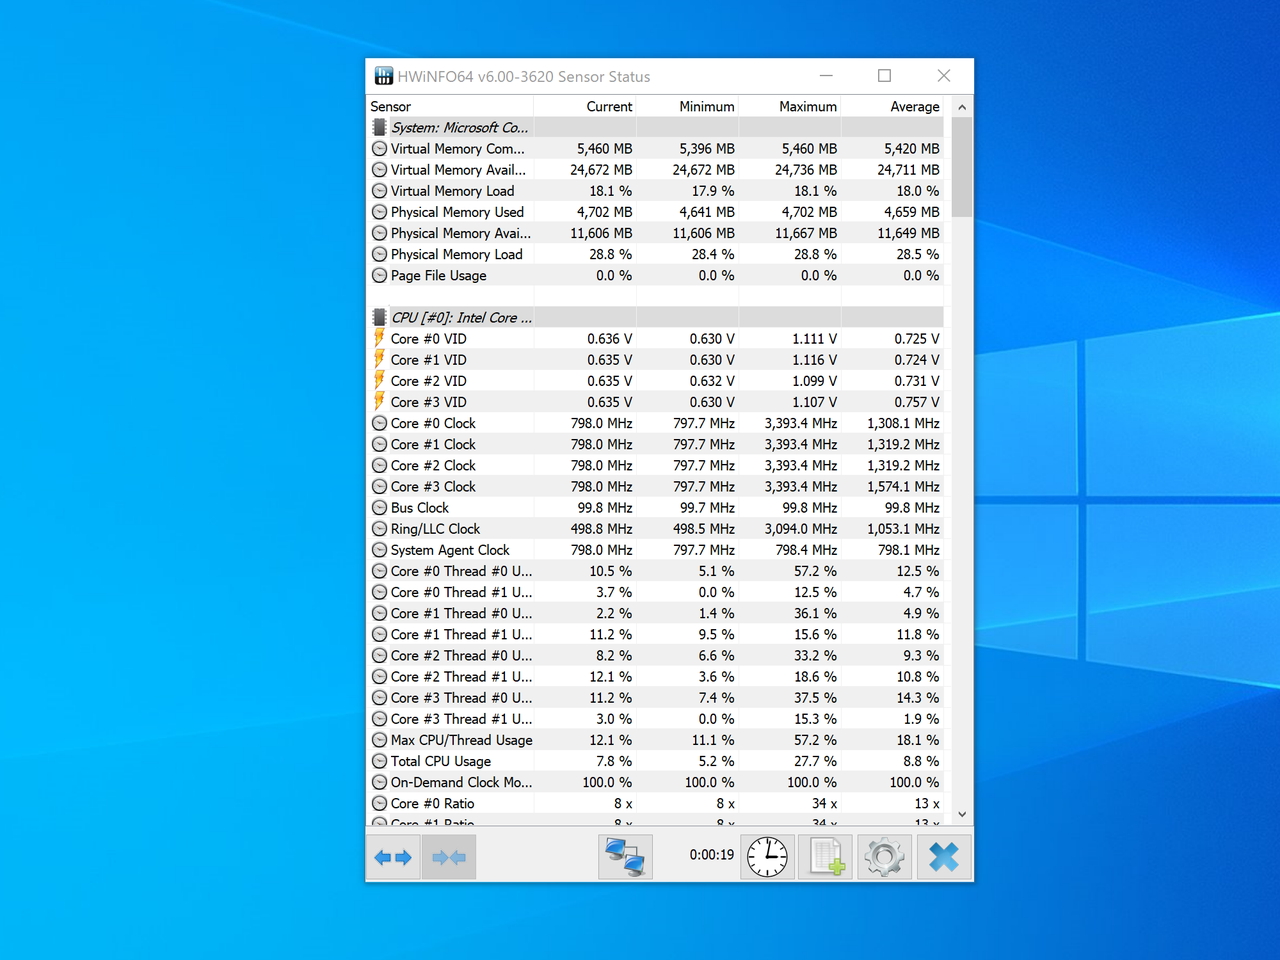Select the Virtual Memory Avail... row label
This screenshot has height=960, width=1280.
click(458, 170)
